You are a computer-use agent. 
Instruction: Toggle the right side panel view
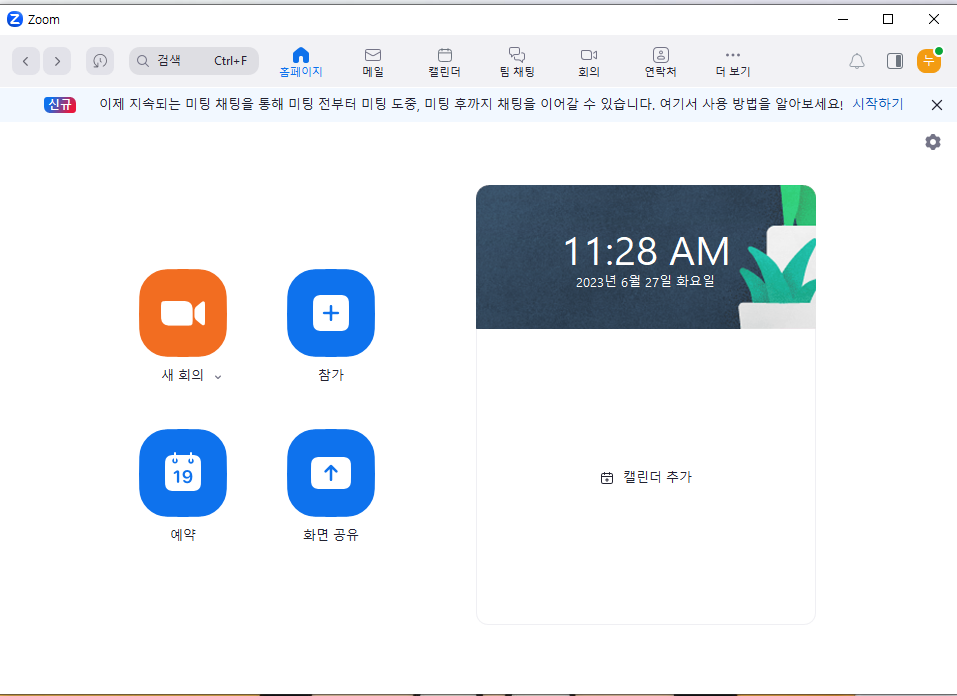893,61
